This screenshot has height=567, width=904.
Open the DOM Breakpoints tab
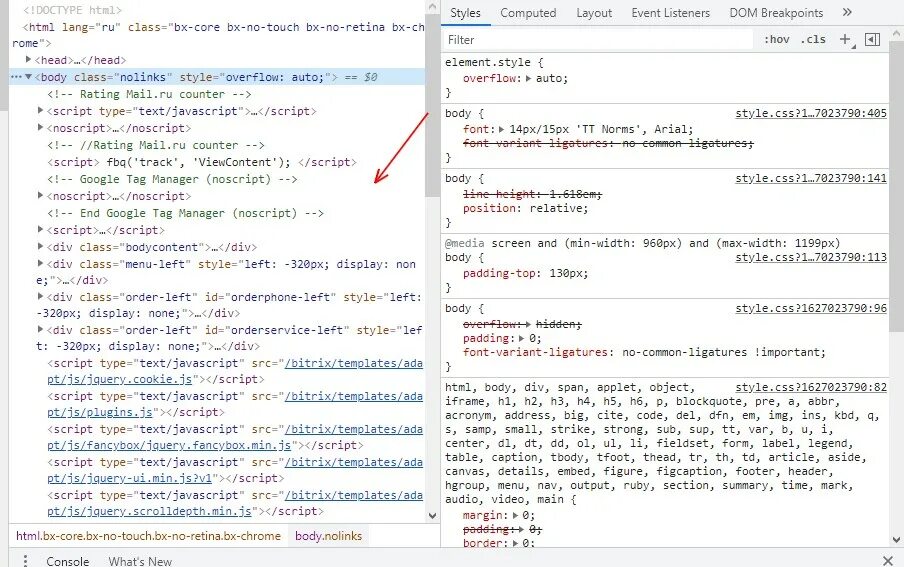point(776,13)
